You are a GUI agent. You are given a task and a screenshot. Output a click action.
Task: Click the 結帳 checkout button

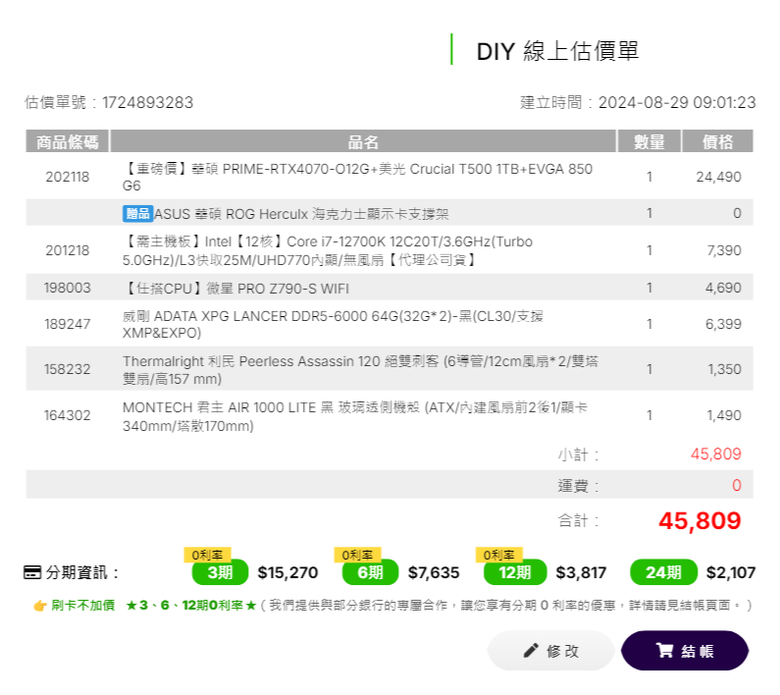point(684,650)
